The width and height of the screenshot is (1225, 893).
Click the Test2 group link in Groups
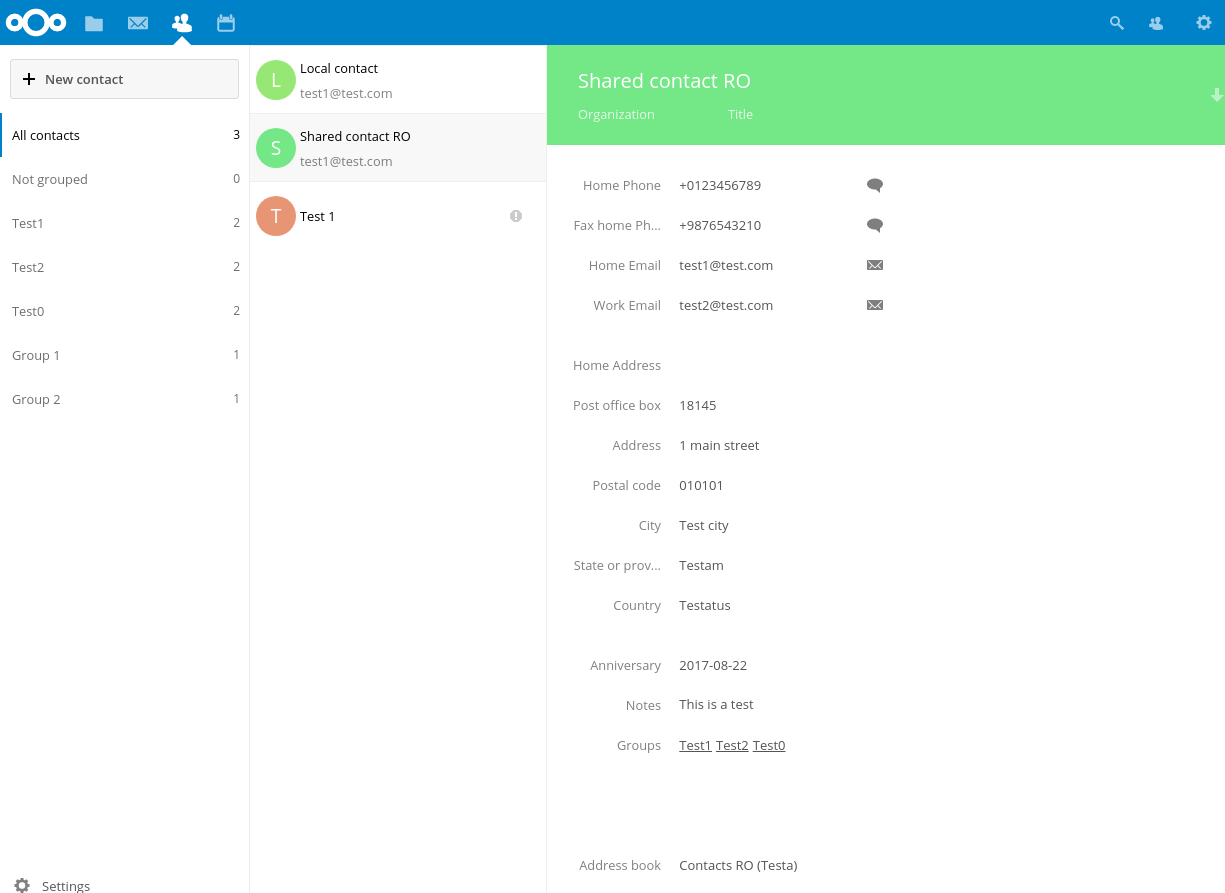click(732, 745)
